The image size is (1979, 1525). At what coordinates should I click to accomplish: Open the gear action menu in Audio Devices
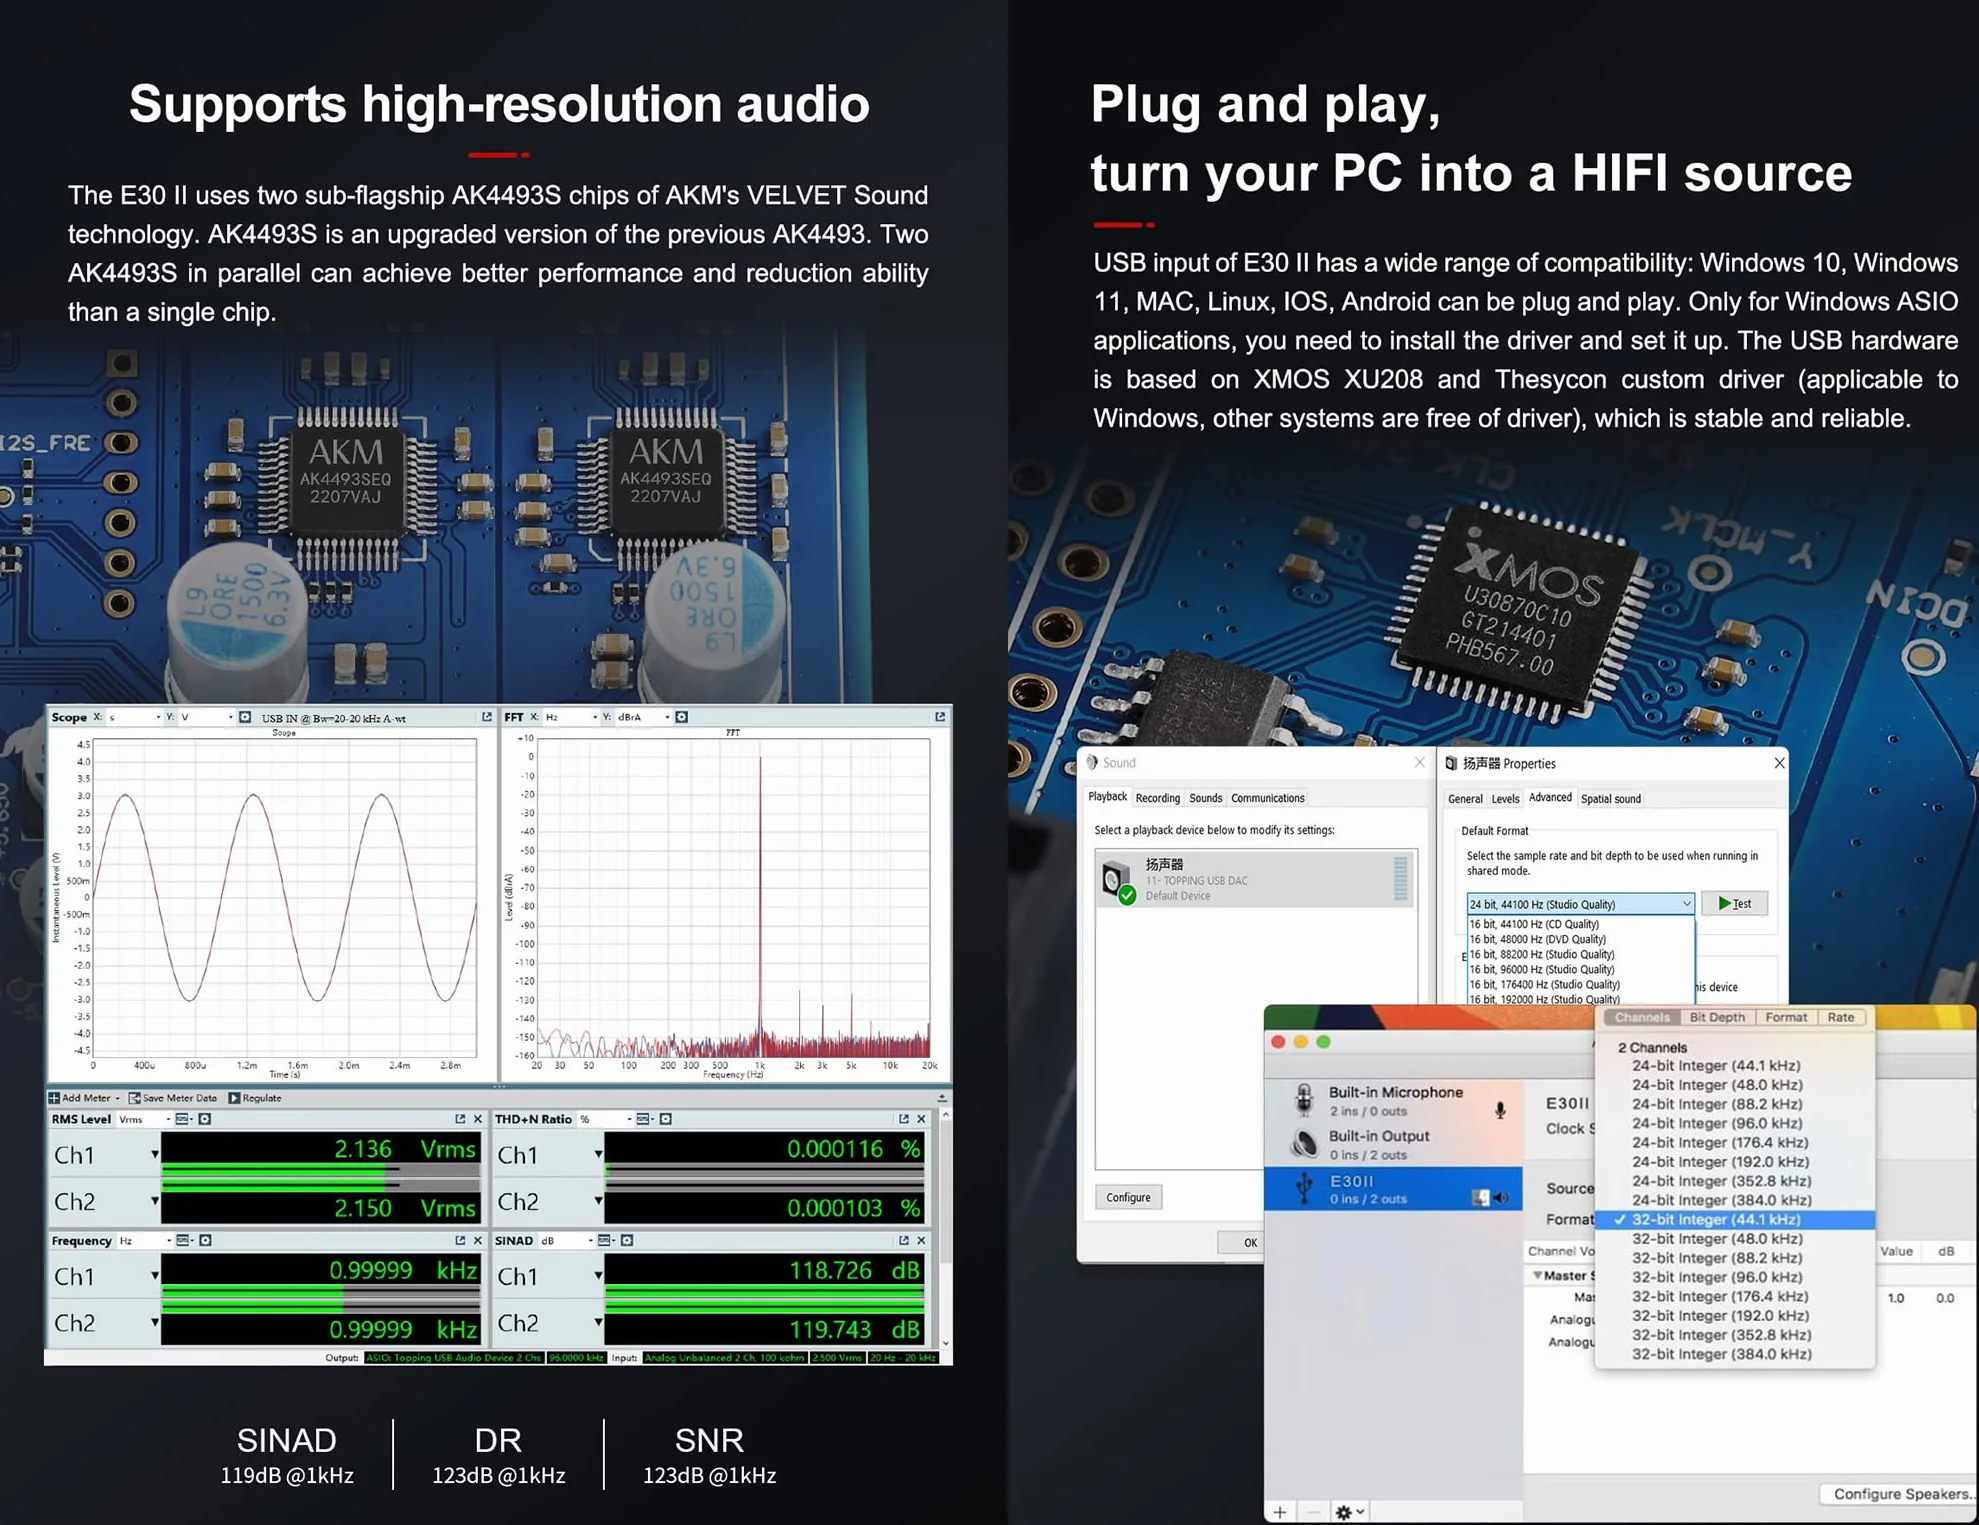click(1349, 1512)
